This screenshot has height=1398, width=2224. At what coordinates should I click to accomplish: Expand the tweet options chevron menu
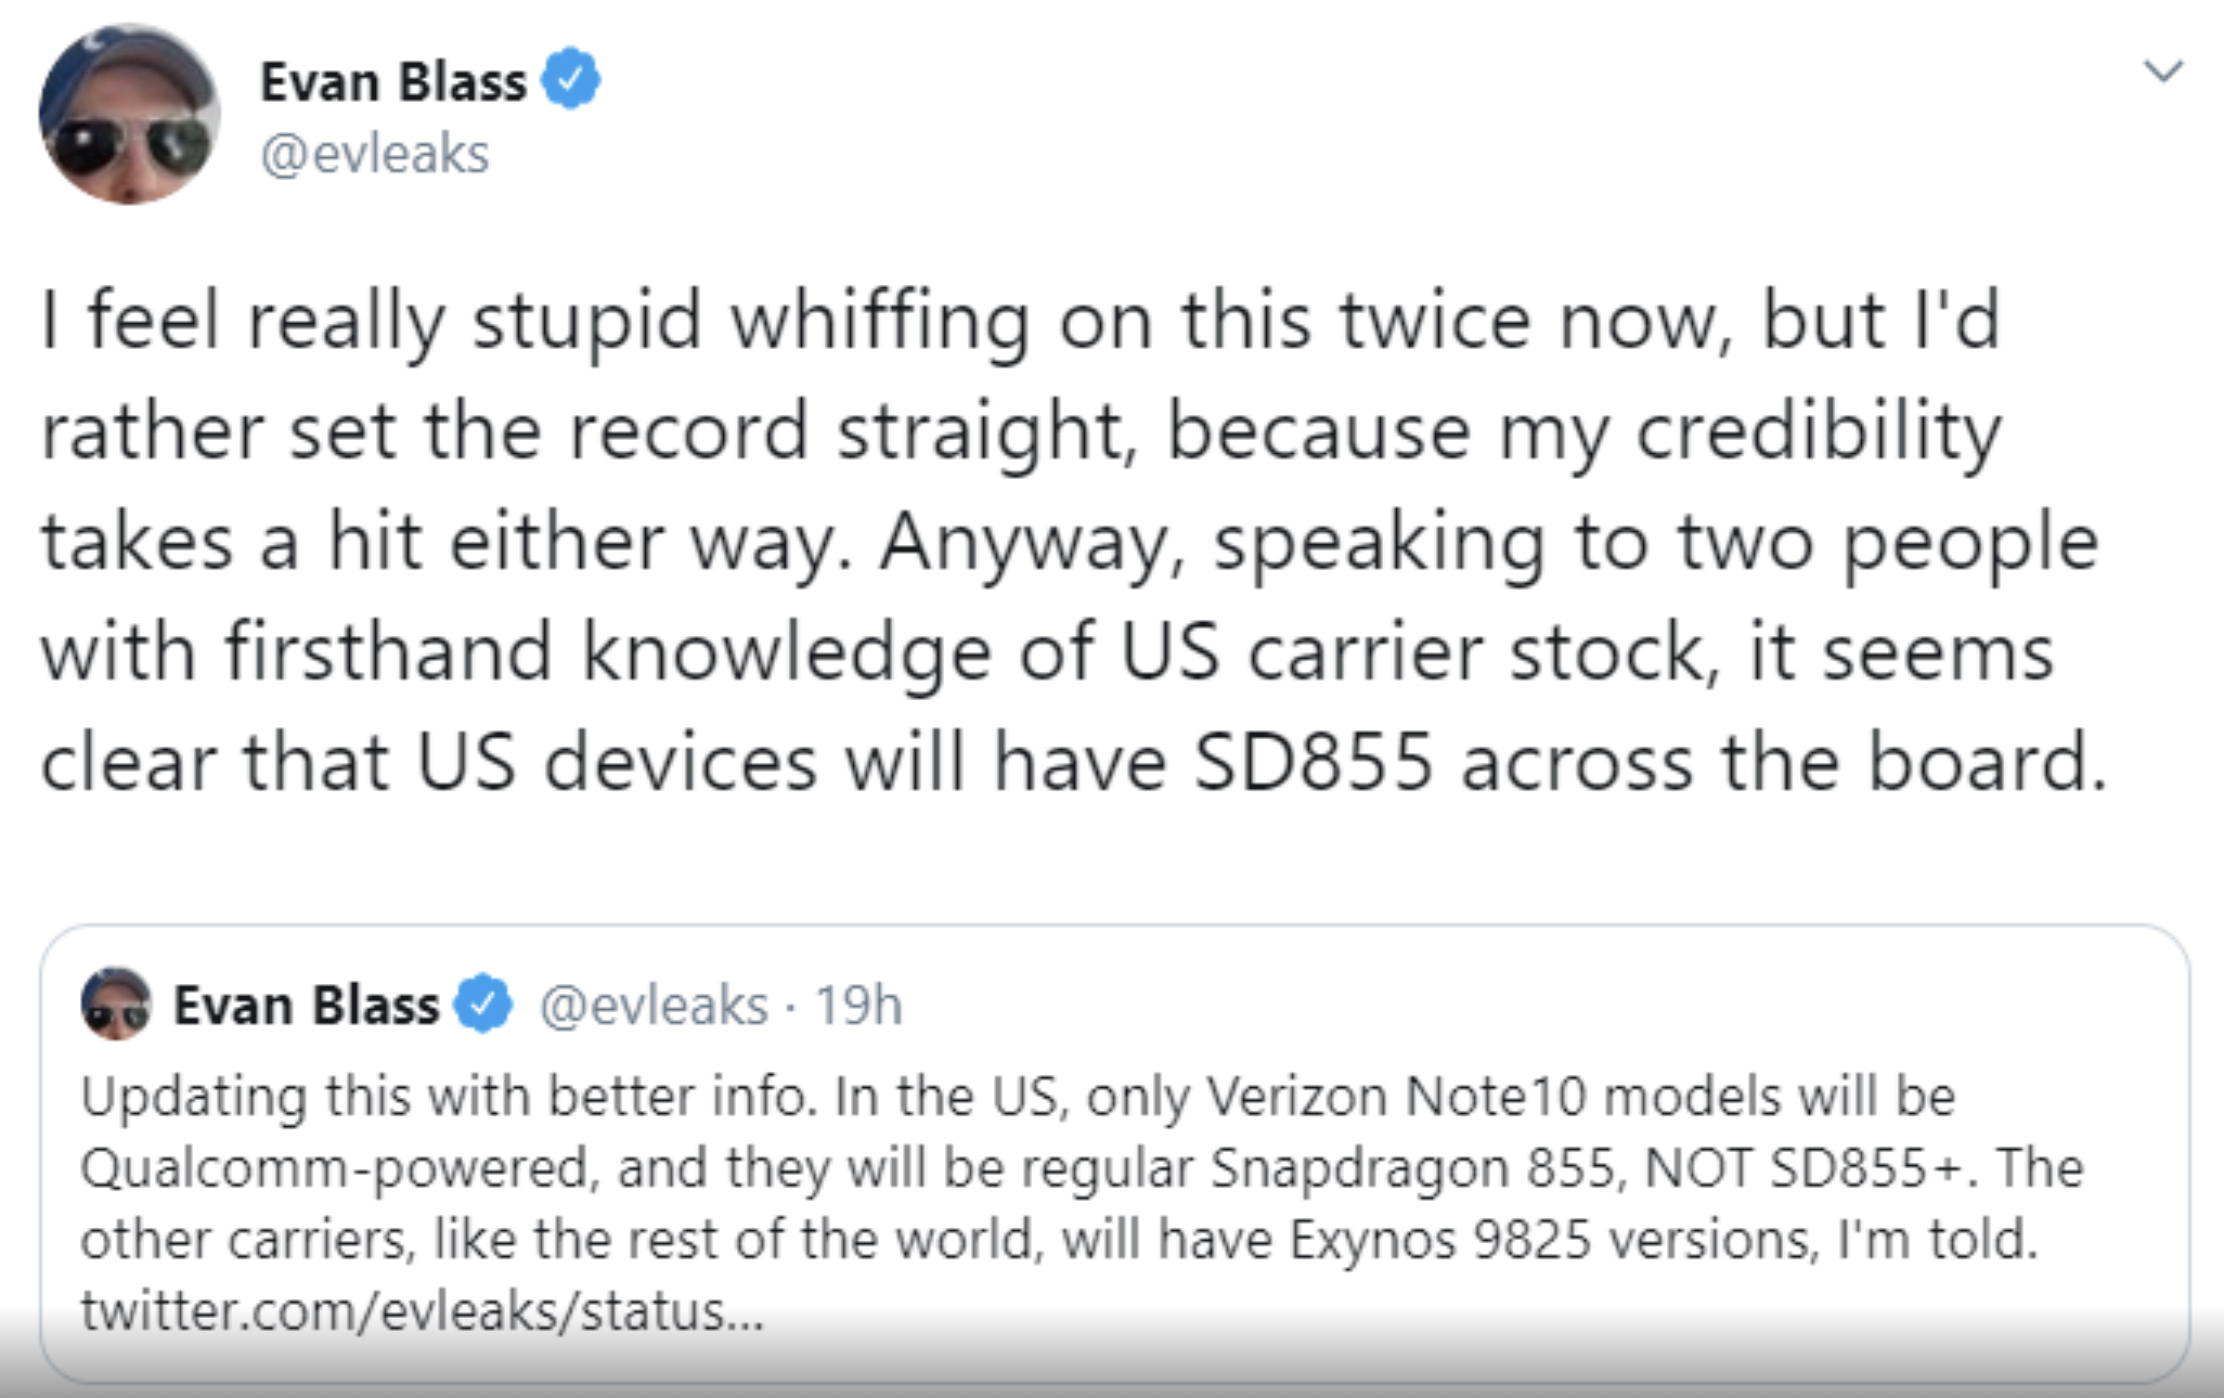[x=2163, y=71]
